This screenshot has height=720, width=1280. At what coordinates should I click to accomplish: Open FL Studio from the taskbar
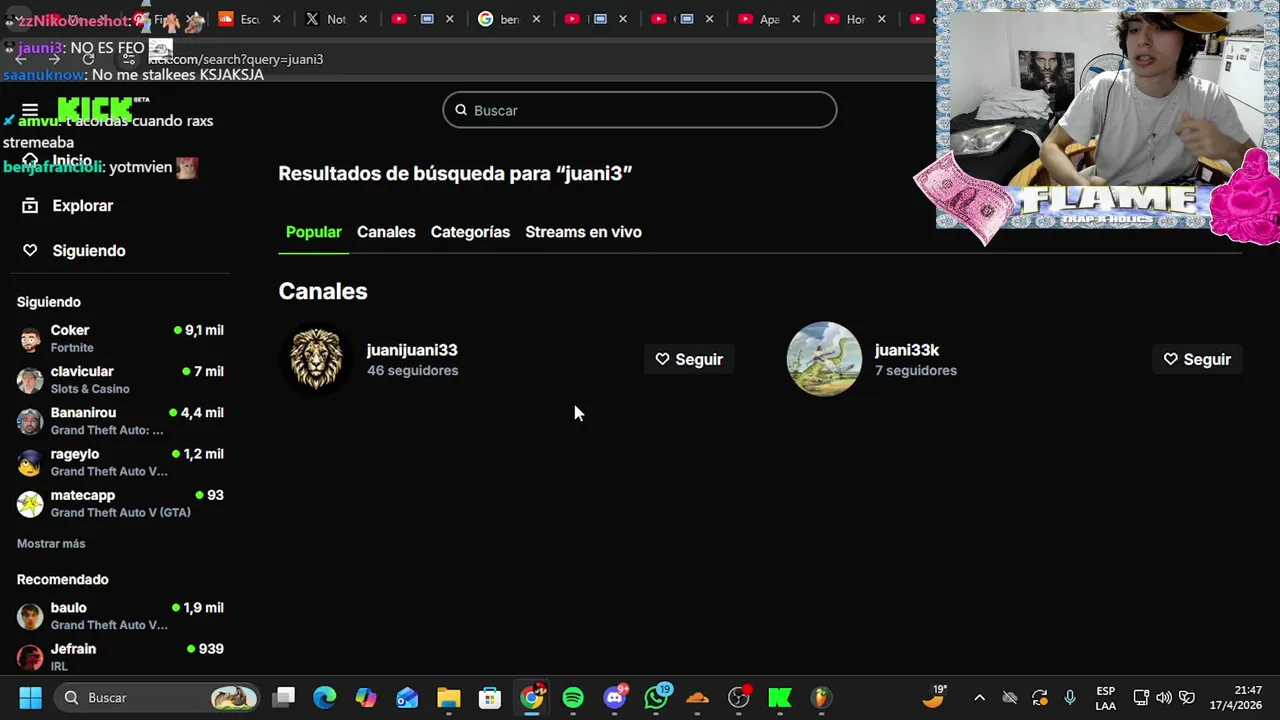click(x=820, y=697)
